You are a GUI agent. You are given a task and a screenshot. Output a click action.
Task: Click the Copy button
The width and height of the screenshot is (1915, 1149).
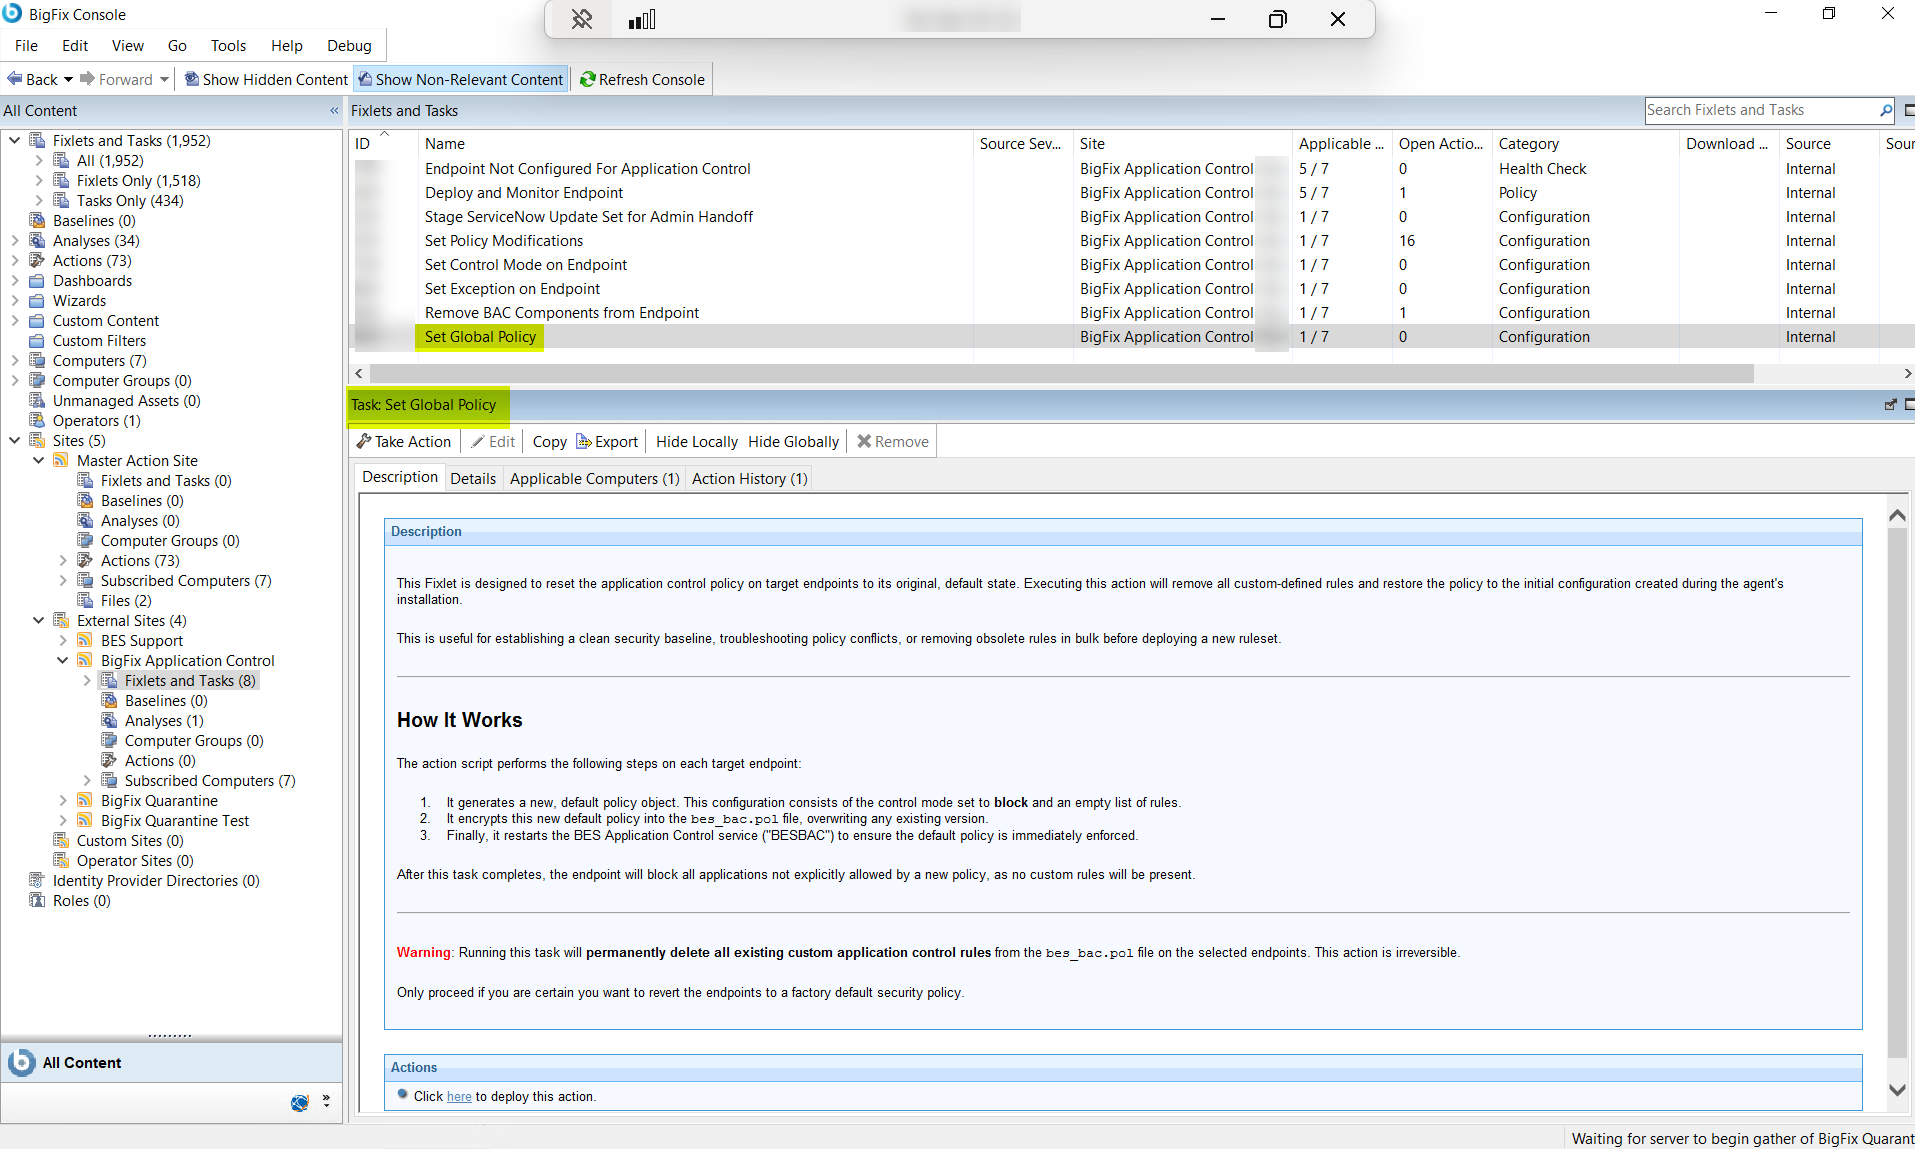coord(549,441)
